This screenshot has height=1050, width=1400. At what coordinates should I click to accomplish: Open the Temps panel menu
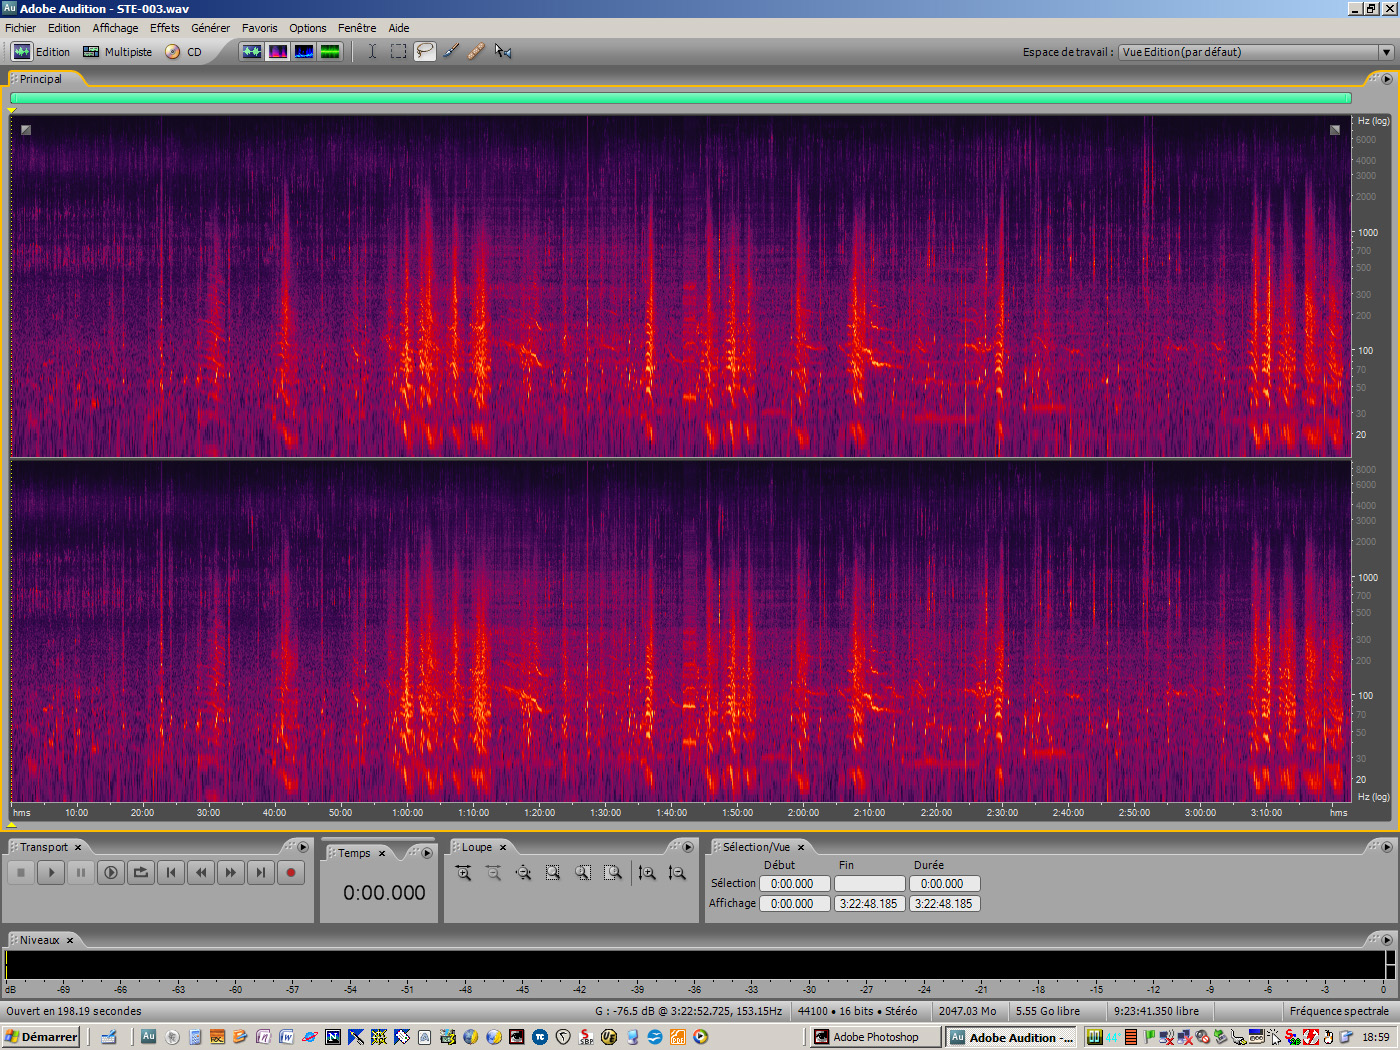click(x=425, y=852)
